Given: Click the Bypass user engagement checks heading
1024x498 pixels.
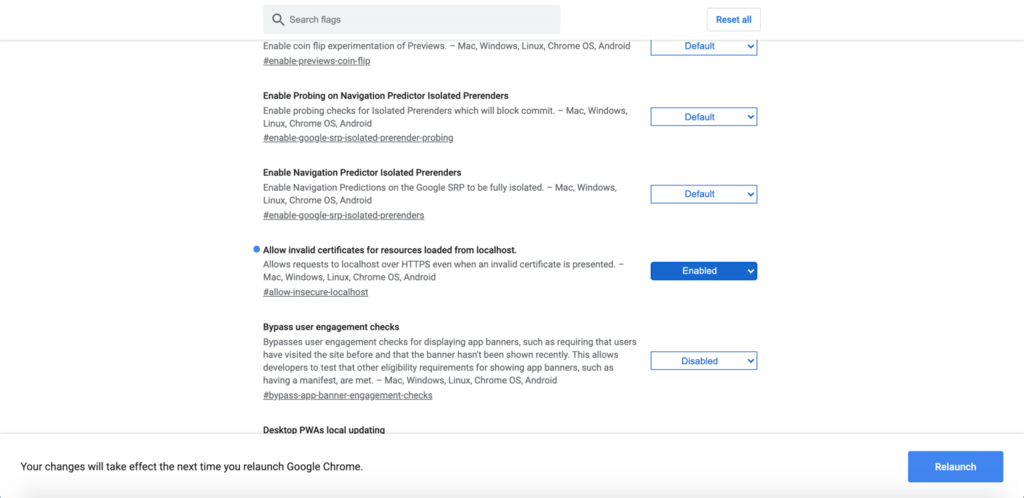Looking at the screenshot, I should (331, 327).
